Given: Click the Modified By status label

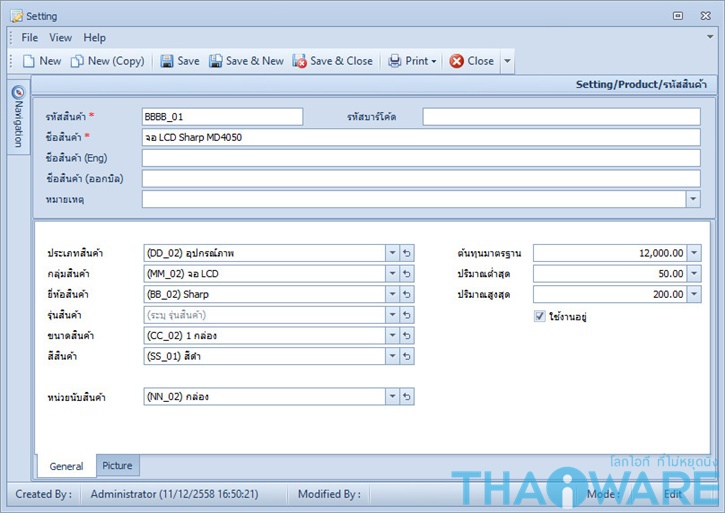Looking at the screenshot, I should [329, 494].
